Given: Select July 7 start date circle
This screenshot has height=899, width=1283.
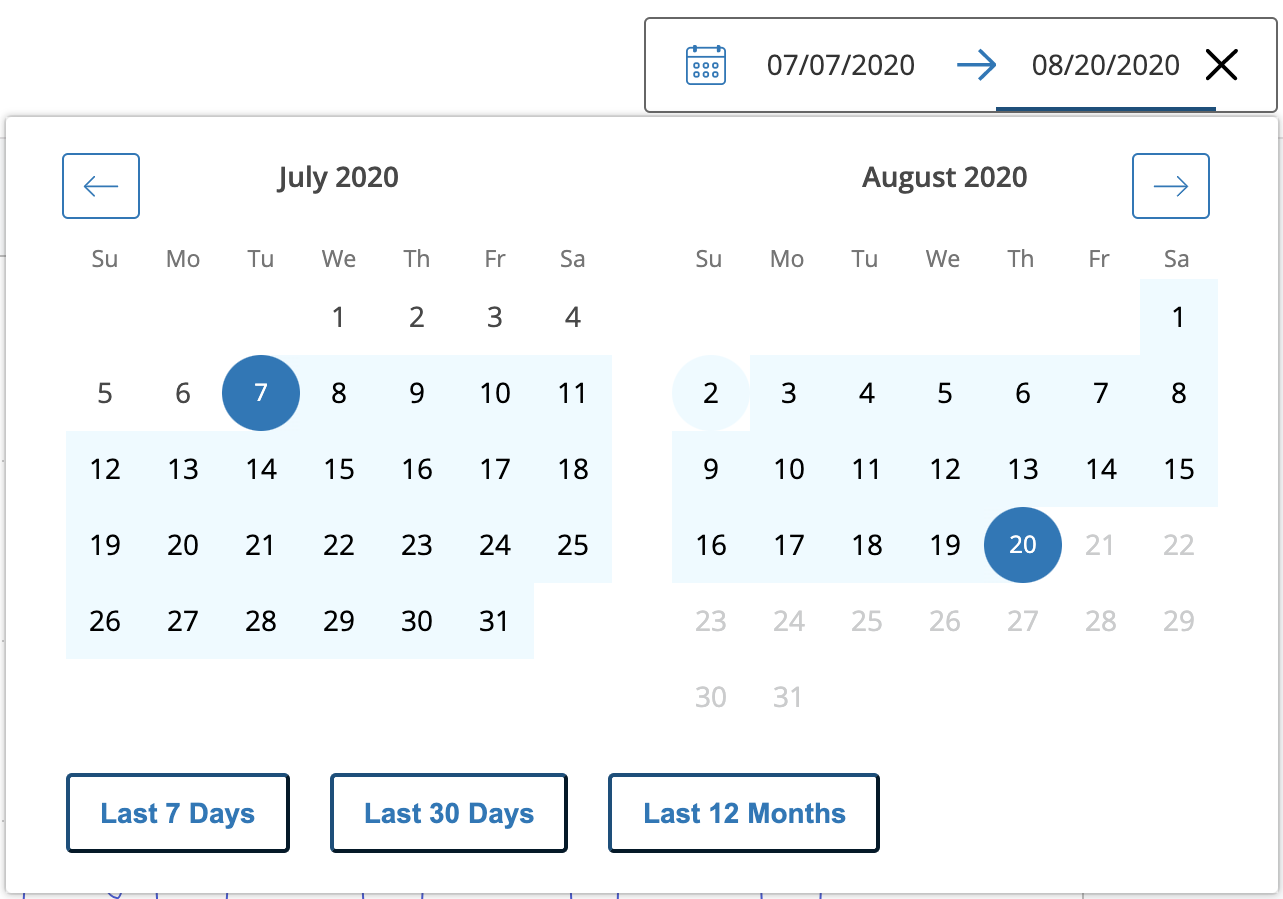Looking at the screenshot, I should pos(261,393).
